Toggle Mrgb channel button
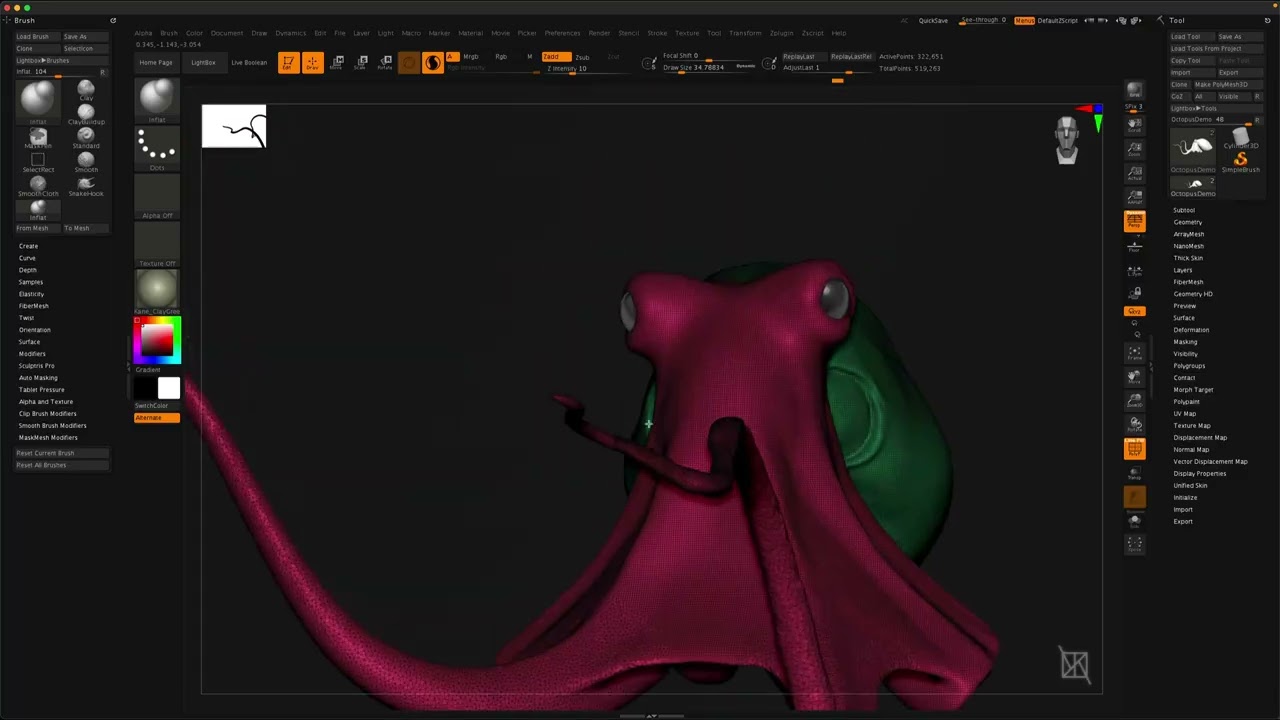This screenshot has height=720, width=1280. [x=471, y=57]
